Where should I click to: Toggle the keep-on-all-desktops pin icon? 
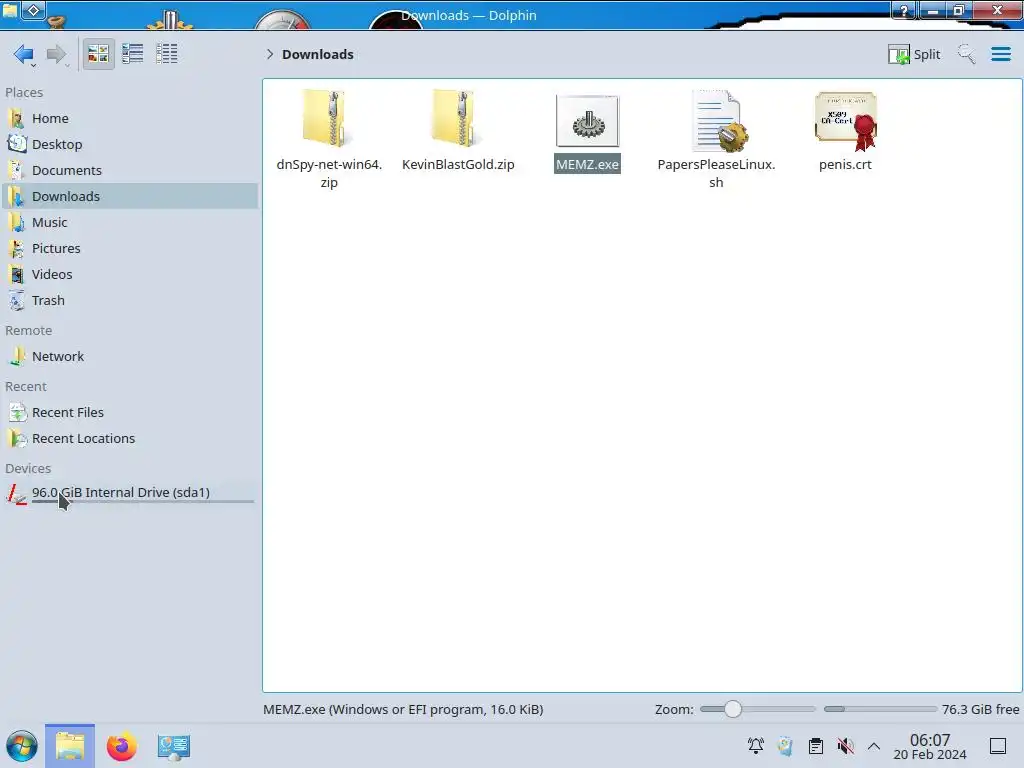point(34,10)
